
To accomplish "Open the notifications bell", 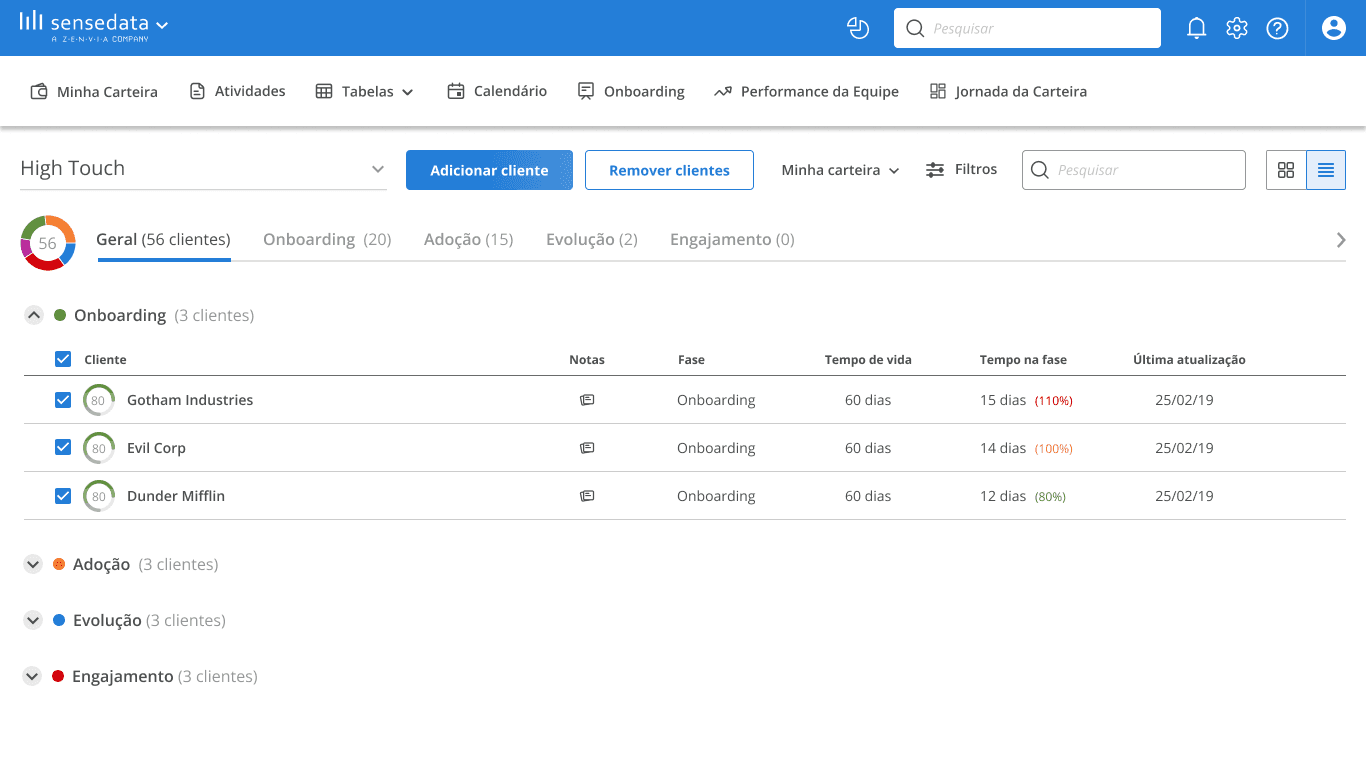I will (x=1196, y=28).
